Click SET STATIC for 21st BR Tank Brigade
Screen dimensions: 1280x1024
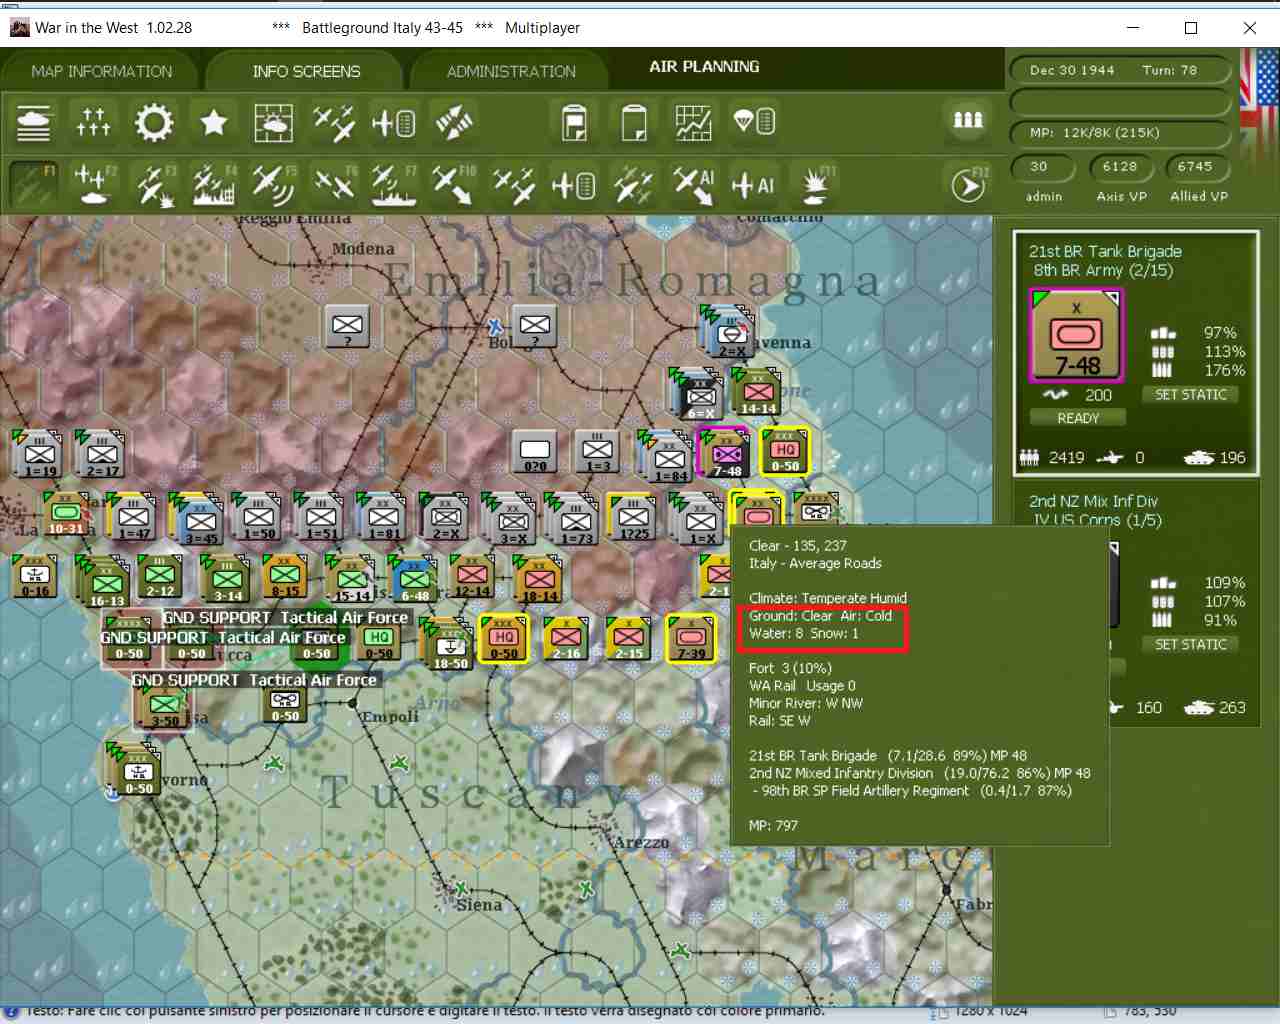click(1190, 395)
